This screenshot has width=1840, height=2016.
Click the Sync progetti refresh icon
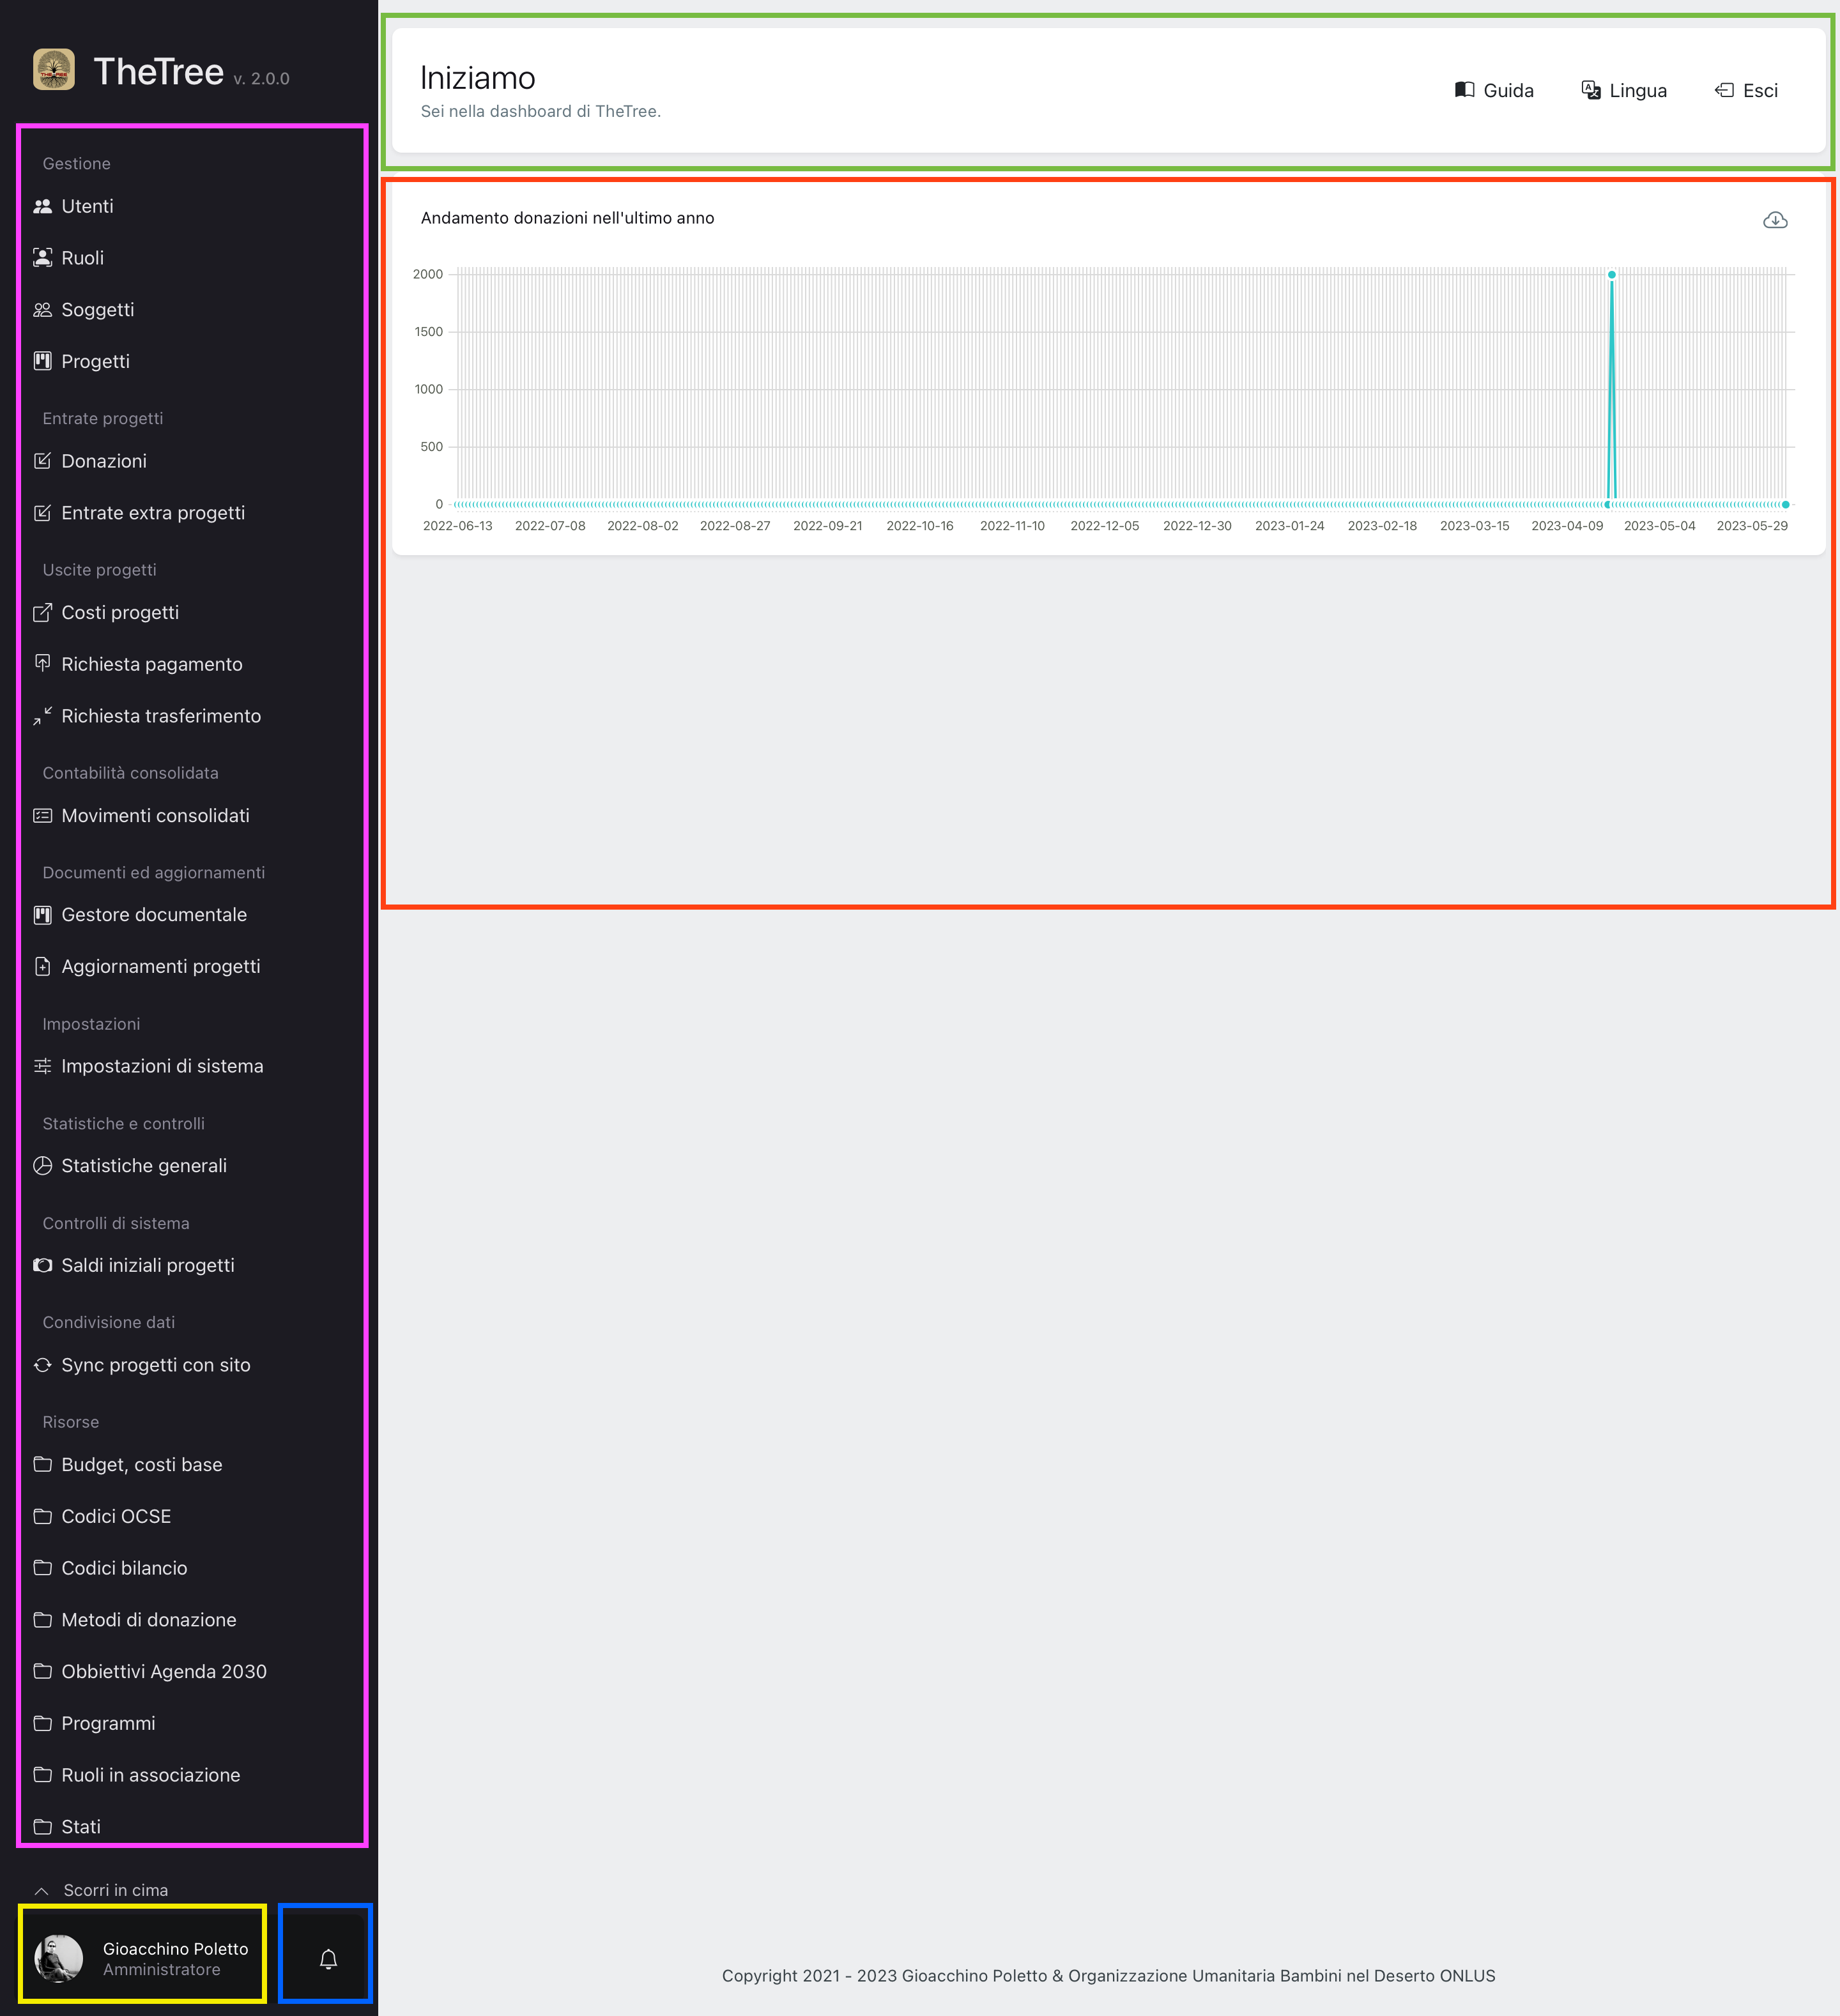tap(42, 1365)
